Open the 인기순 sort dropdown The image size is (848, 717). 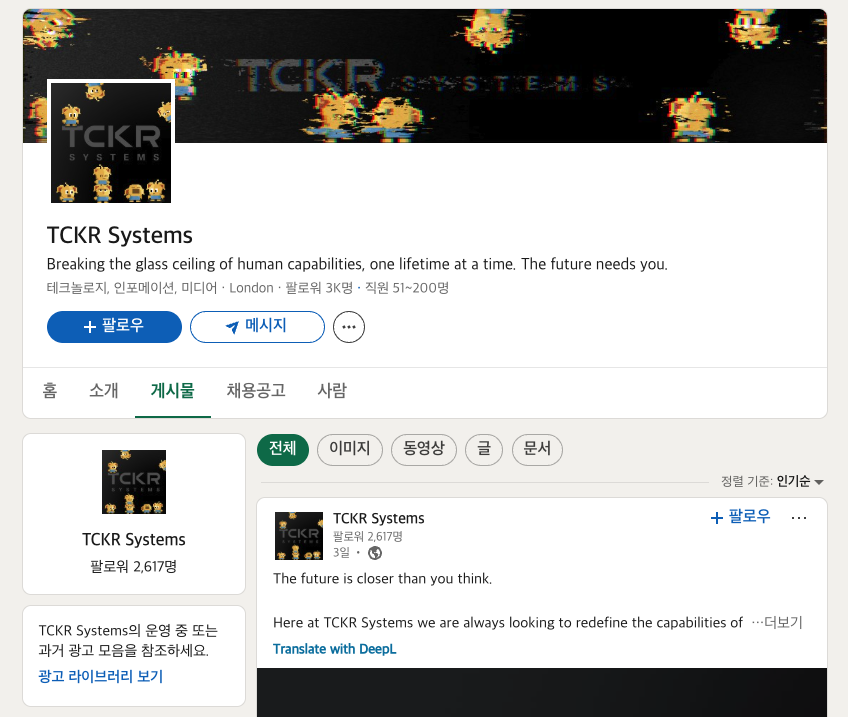point(800,481)
